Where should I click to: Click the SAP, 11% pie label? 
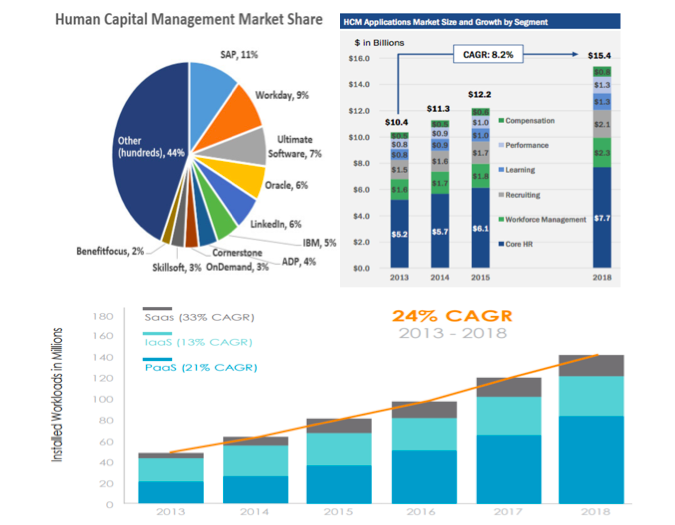(239, 55)
